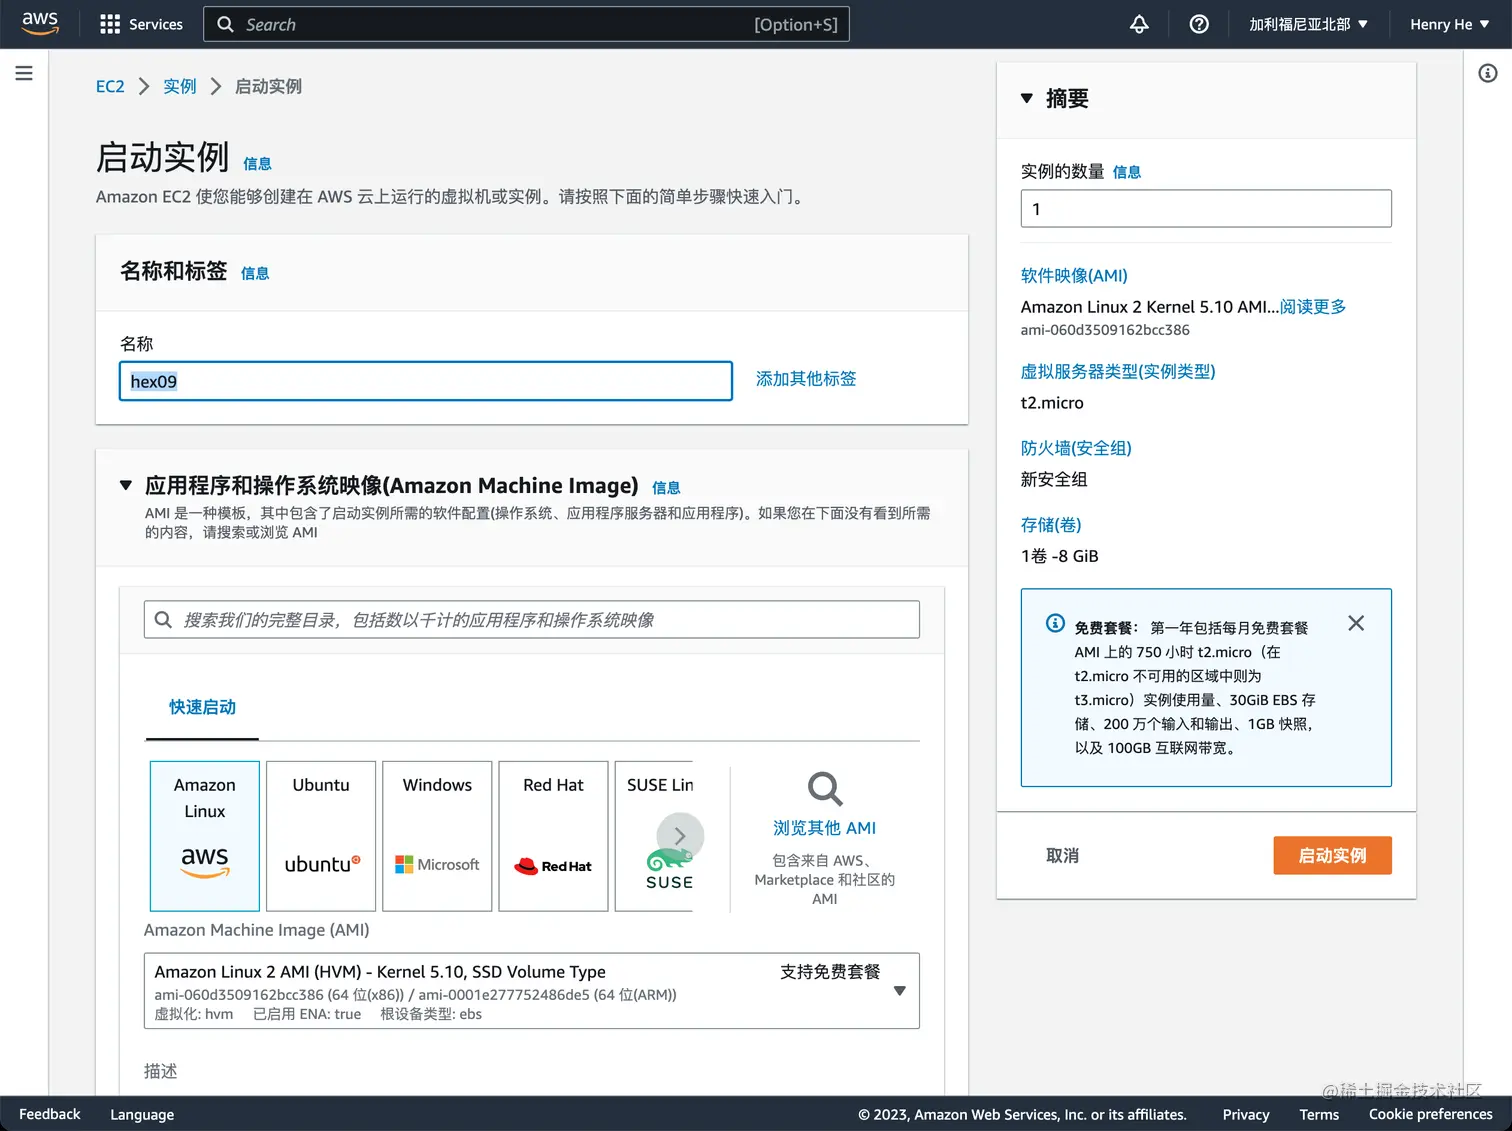Click Language in the footer
1512x1131 pixels.
coord(142,1114)
